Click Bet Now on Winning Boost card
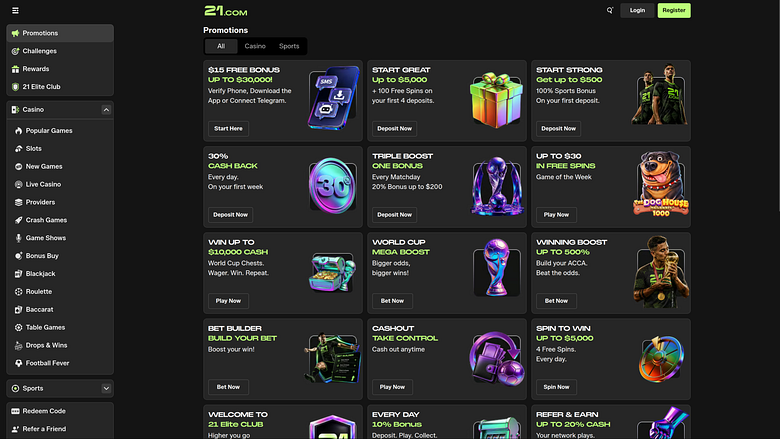 coord(556,301)
